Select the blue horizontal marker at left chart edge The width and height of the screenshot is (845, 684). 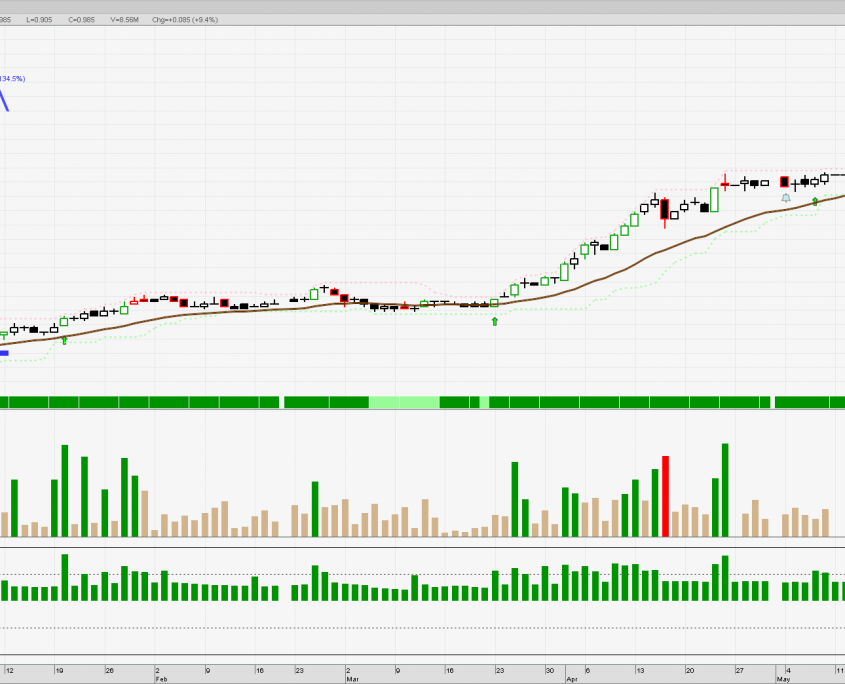[x=4, y=353]
